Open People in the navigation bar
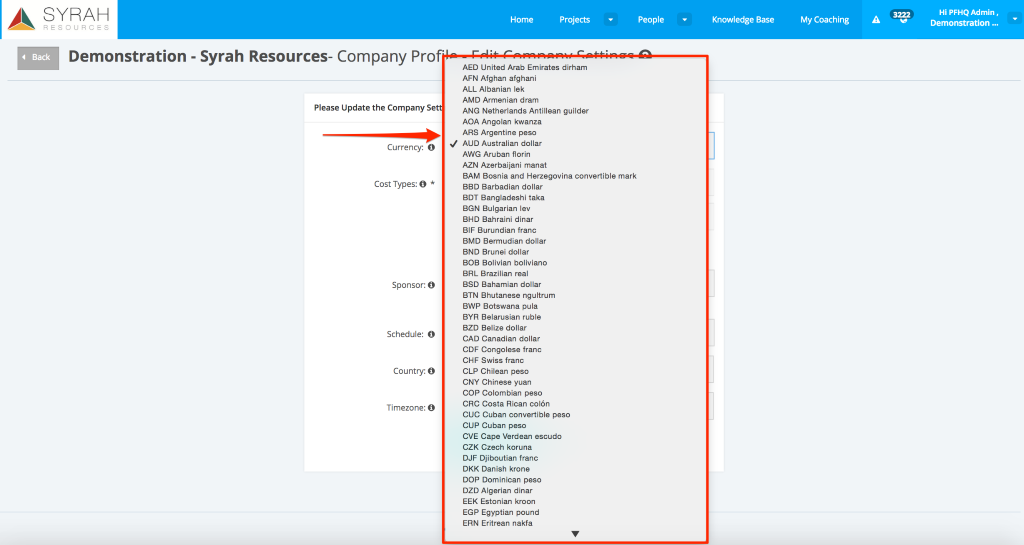The height and width of the screenshot is (545, 1024). coord(650,20)
